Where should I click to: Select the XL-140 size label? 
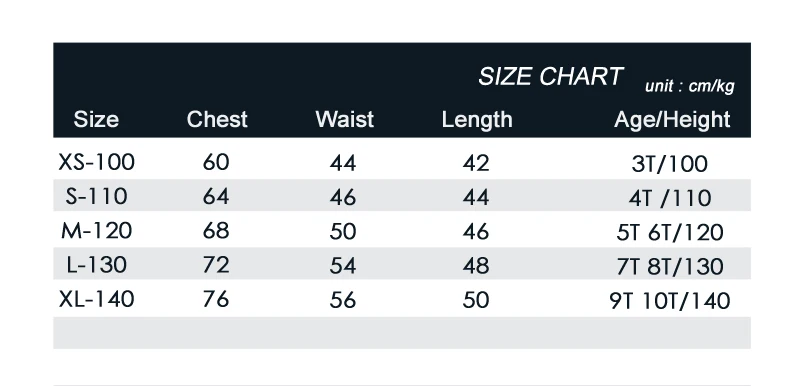pyautogui.click(x=96, y=299)
